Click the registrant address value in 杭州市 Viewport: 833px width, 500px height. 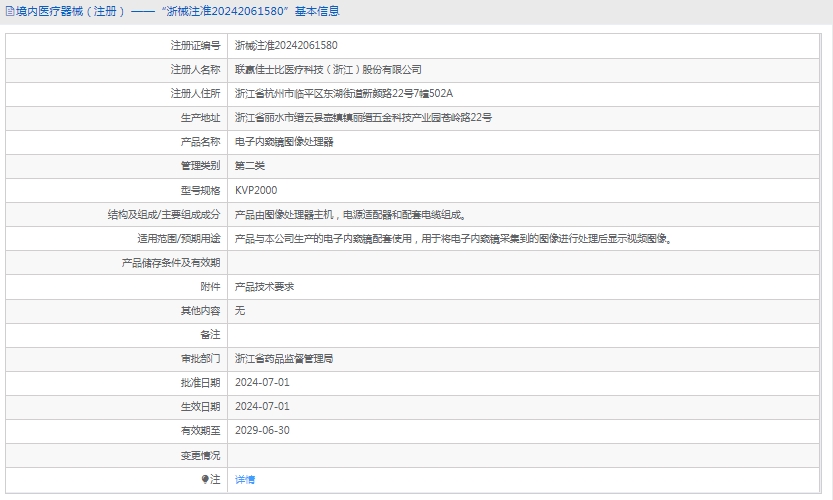click(x=343, y=94)
